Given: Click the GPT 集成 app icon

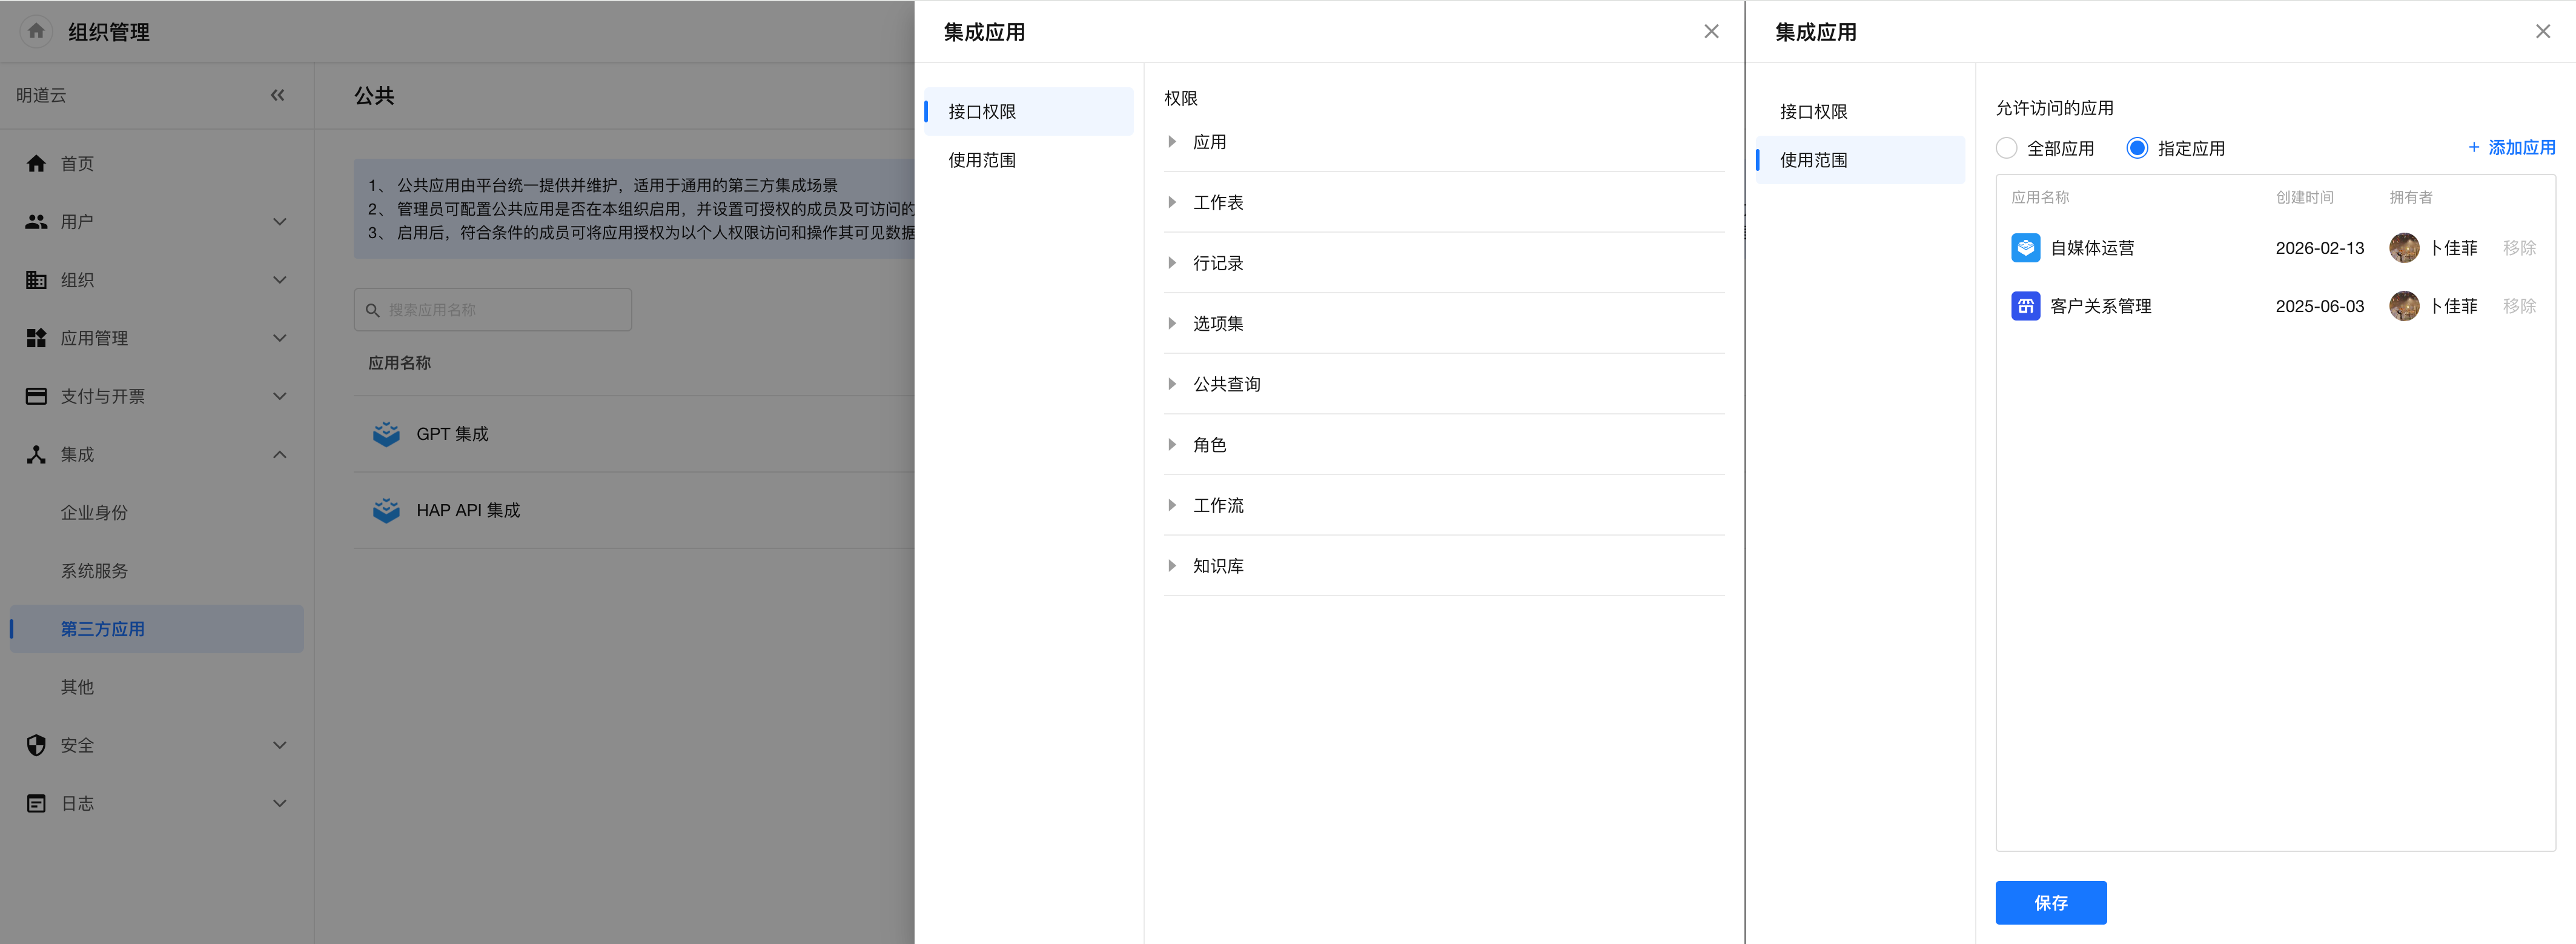Looking at the screenshot, I should pyautogui.click(x=386, y=434).
